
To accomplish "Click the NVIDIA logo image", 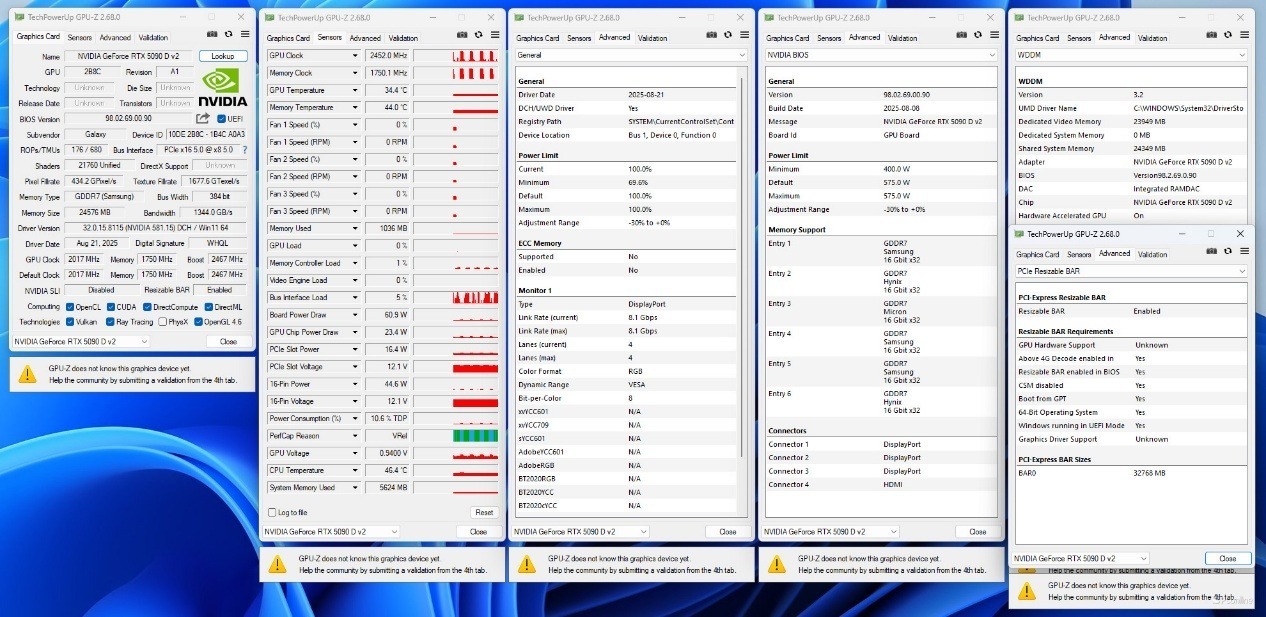I will 222,87.
